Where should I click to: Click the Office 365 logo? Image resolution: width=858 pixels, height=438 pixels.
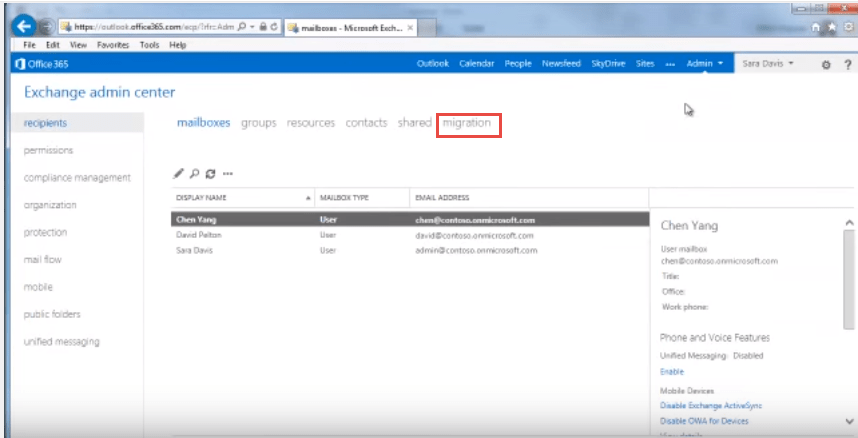tap(42, 64)
